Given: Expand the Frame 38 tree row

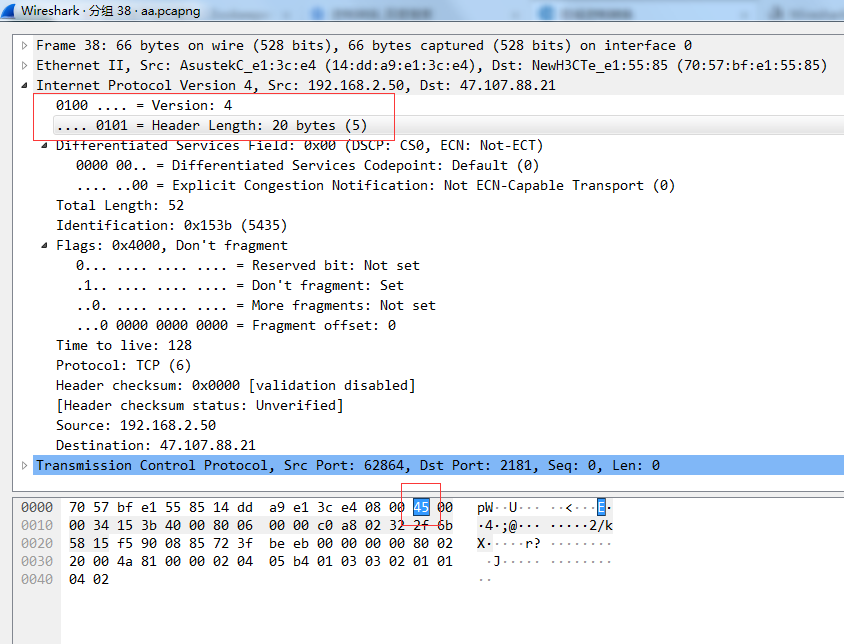Looking at the screenshot, I should pos(24,46).
